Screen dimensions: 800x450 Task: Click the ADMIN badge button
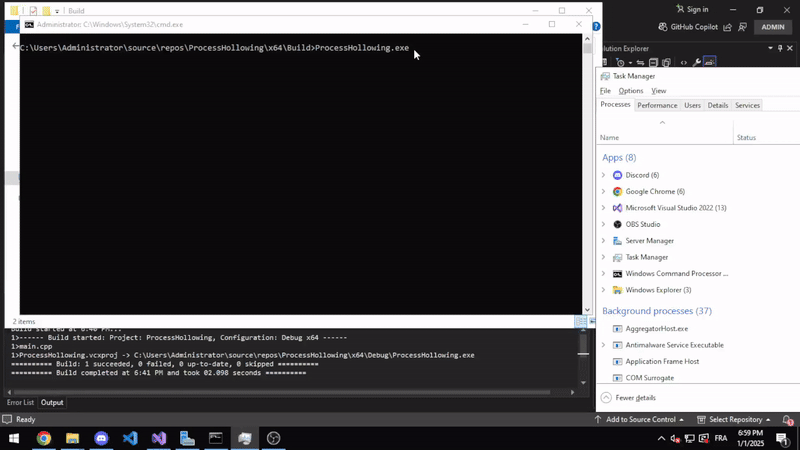[x=773, y=27]
